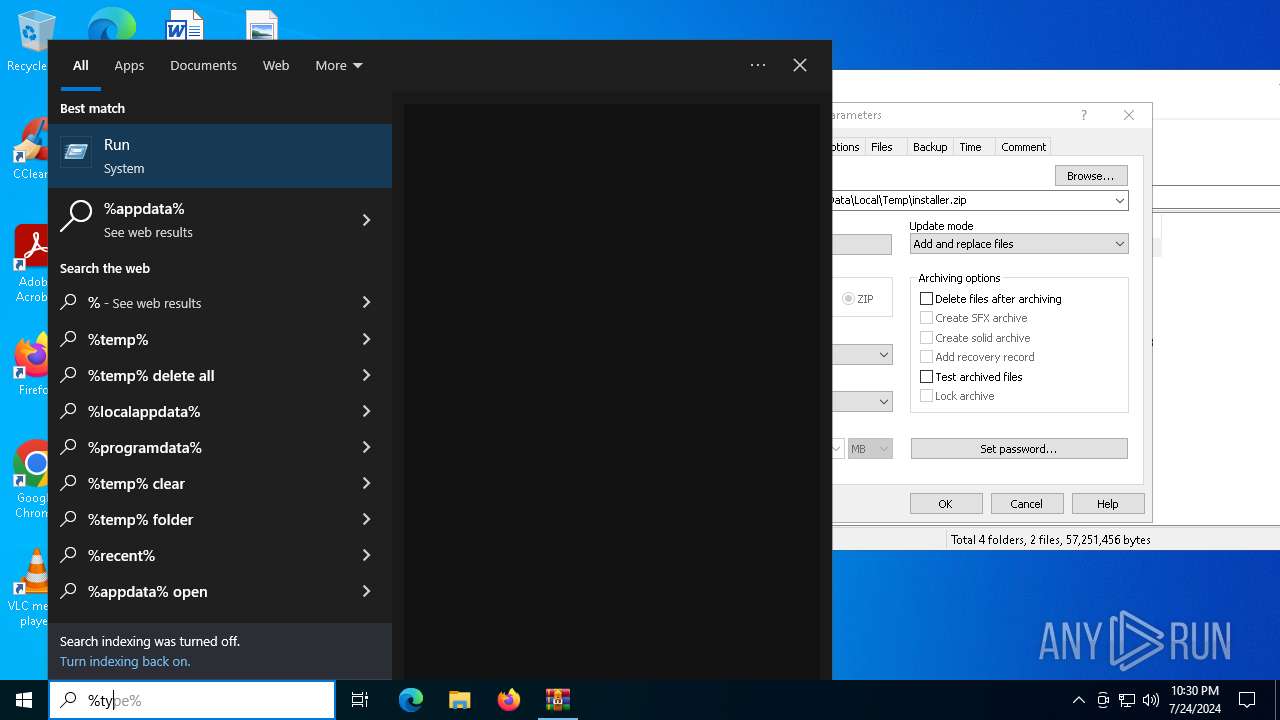Screen dimensions: 1280x720
Task: Open the Microsoft Edge desktop shortcut
Action: pos(111,25)
